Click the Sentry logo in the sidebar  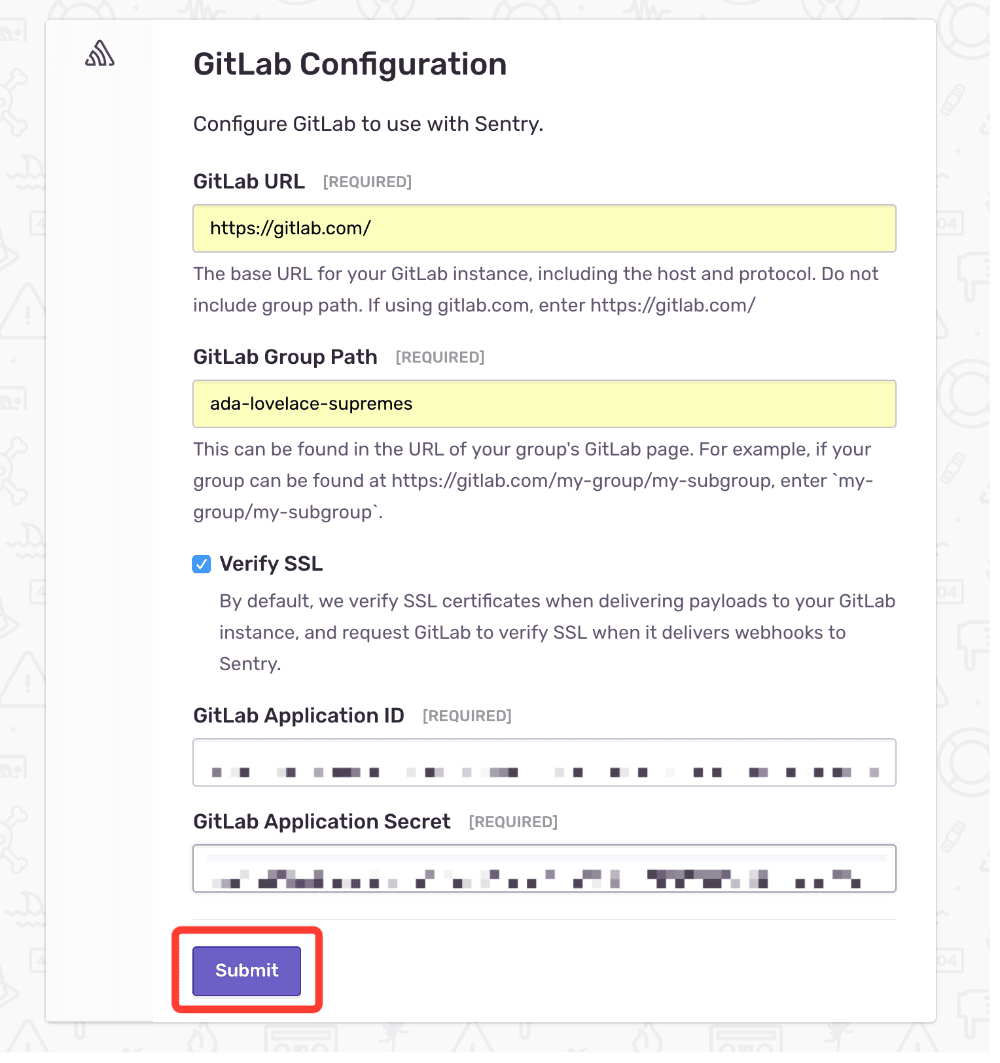(99, 53)
